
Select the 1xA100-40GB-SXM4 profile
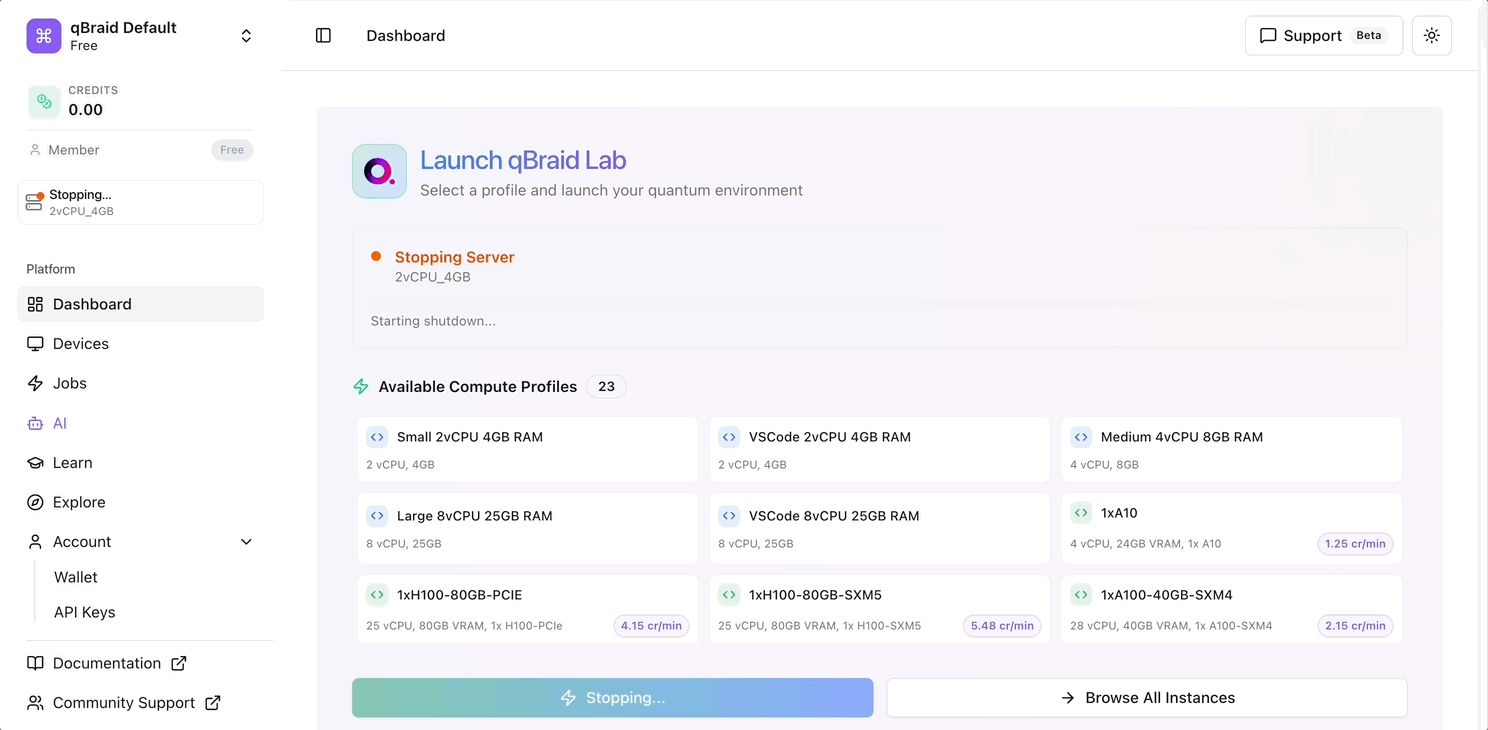click(1232, 609)
